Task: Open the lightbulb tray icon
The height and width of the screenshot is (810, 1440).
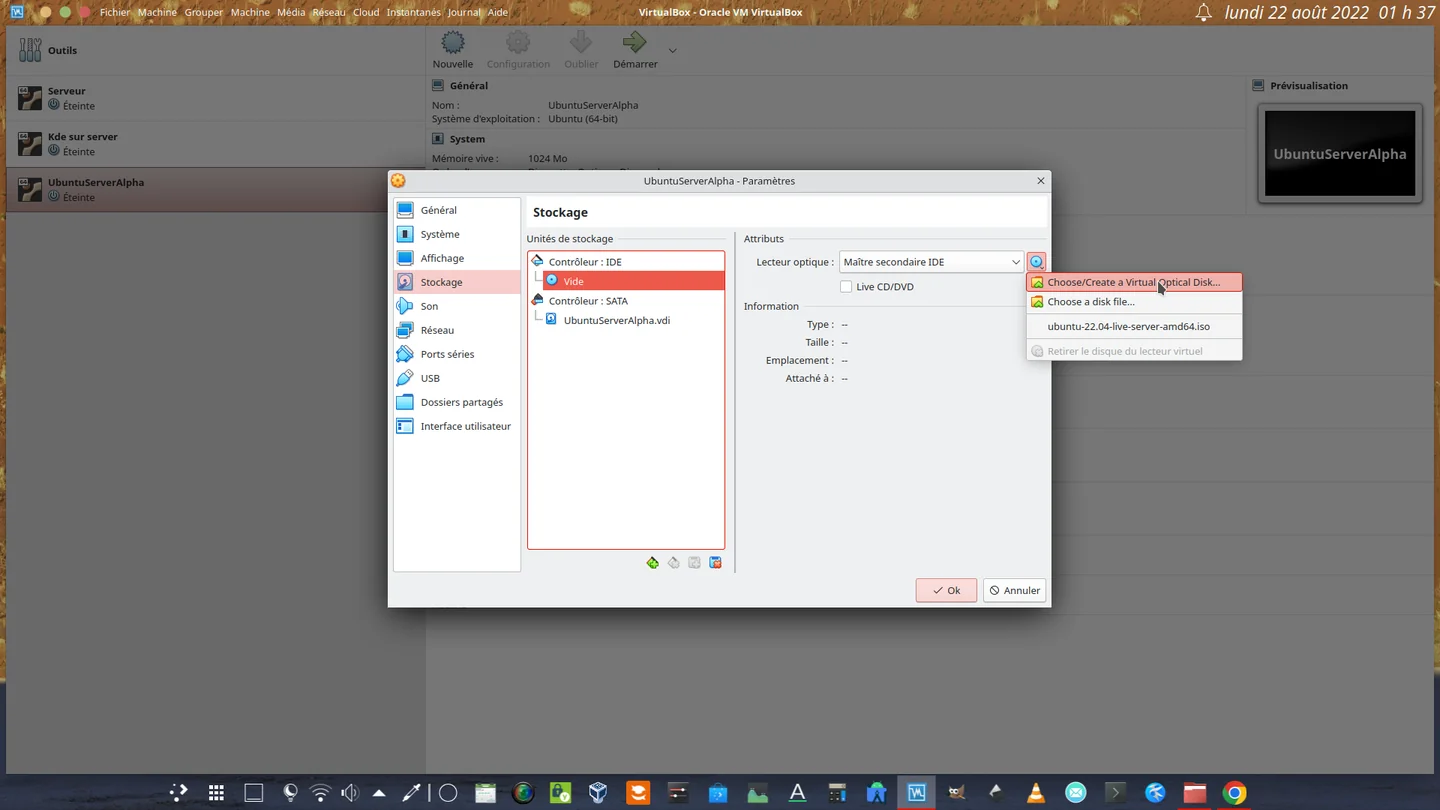Action: click(x=290, y=793)
